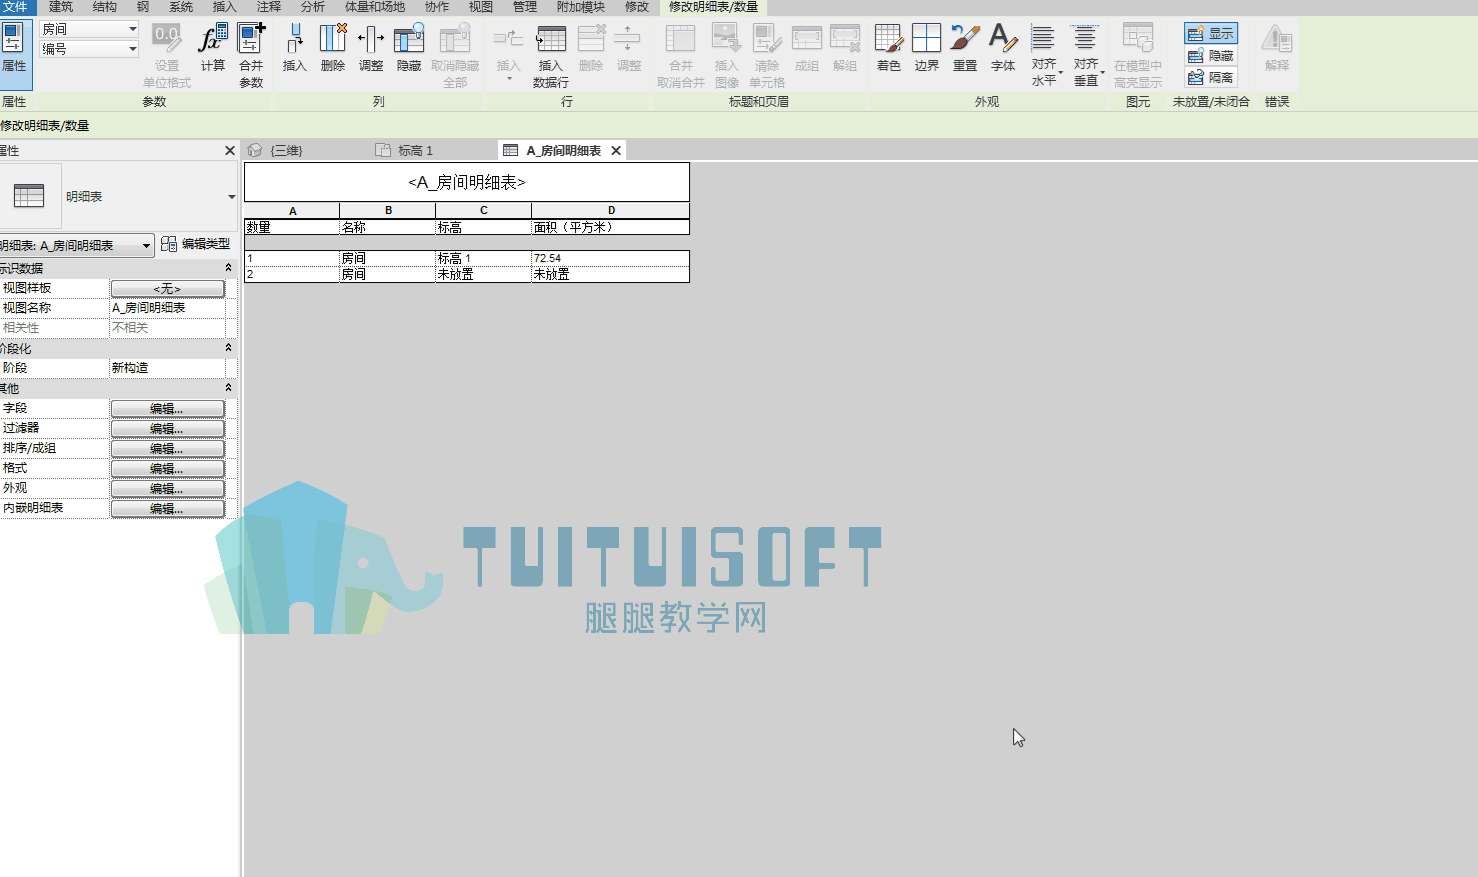The width and height of the screenshot is (1478, 877).
Task: Toggle 显示 (Show) unplaced rooms
Action: point(1211,34)
